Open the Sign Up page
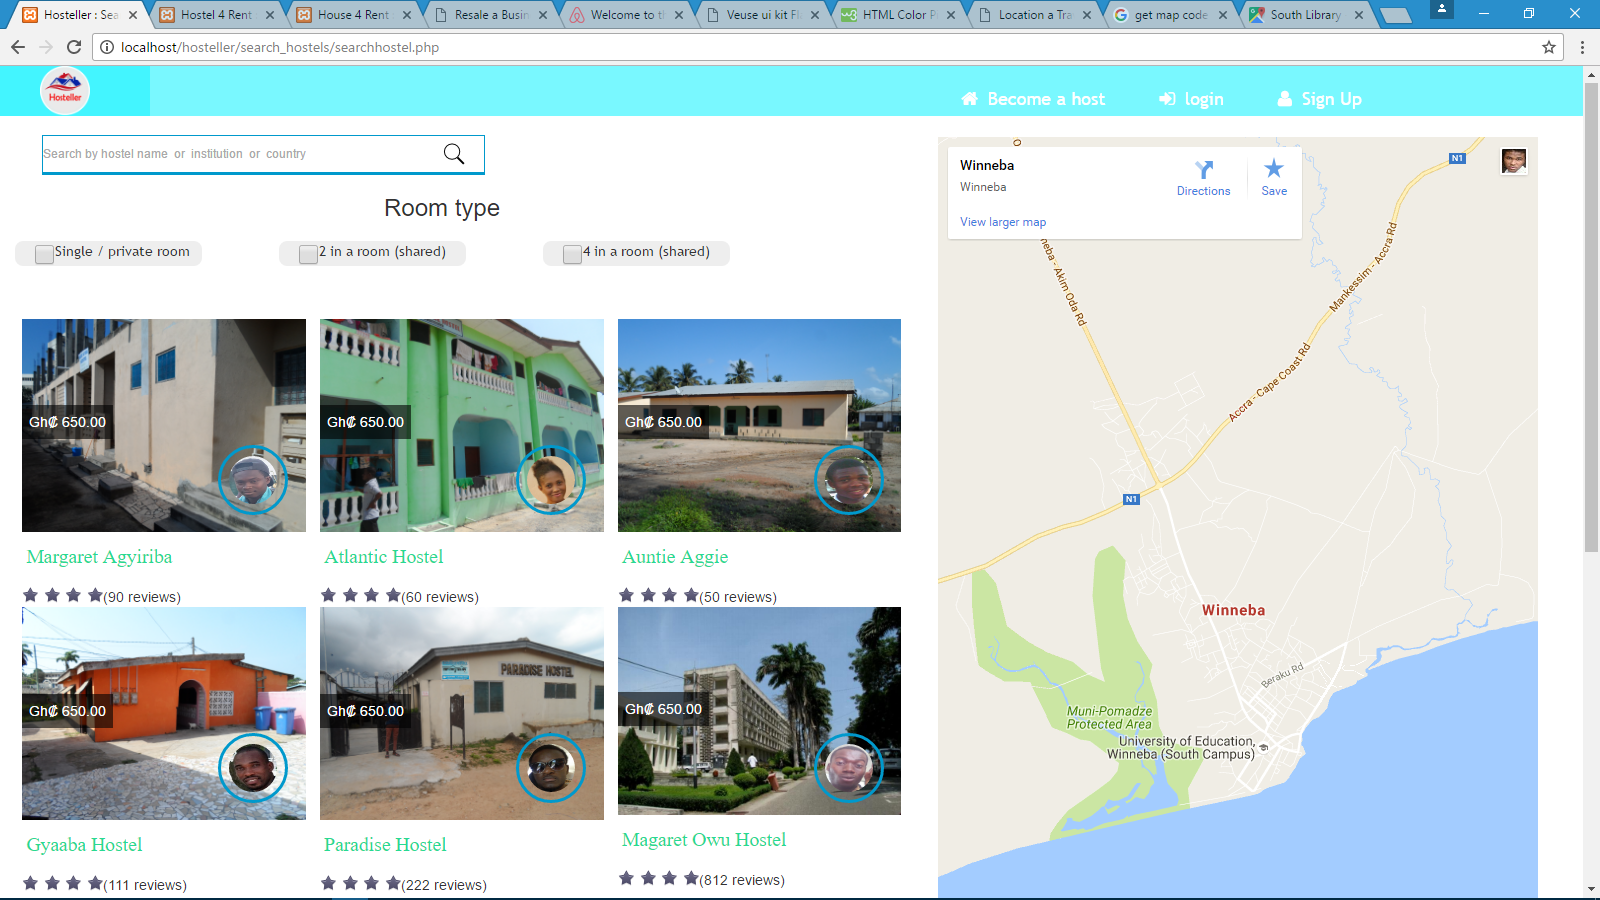 coord(1320,99)
